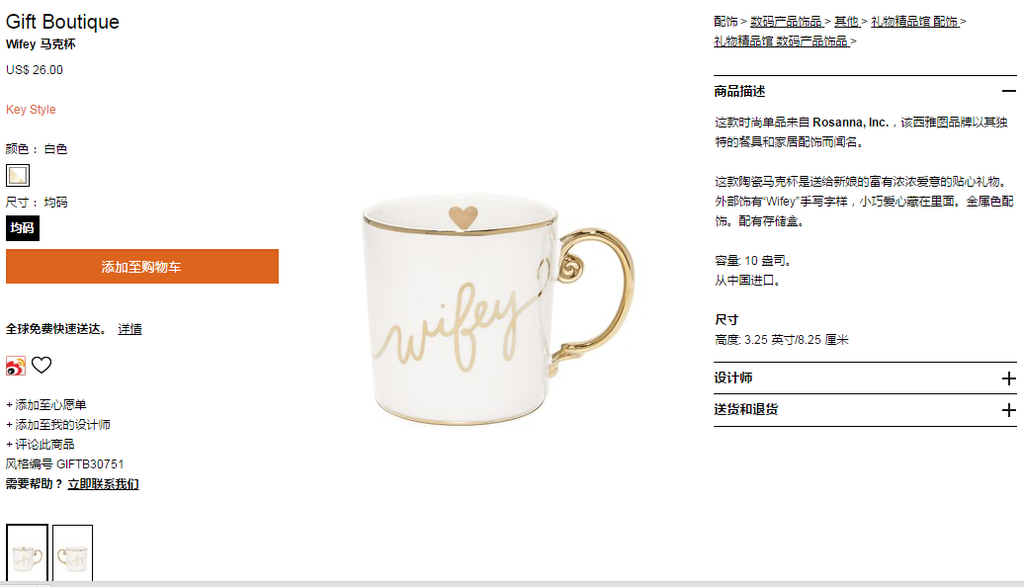1024x587 pixels.
Task: Open 礼物精品馆 配饰 breadcrumb
Action: click(x=914, y=22)
